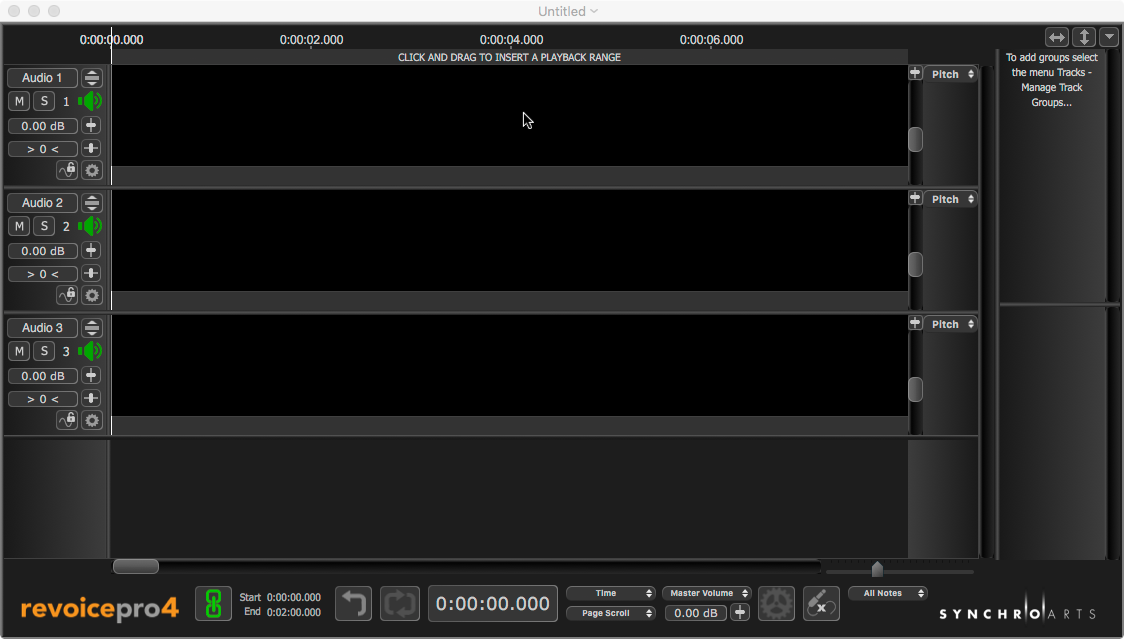
Task: Open the Page Scroll dropdown
Action: coord(610,613)
